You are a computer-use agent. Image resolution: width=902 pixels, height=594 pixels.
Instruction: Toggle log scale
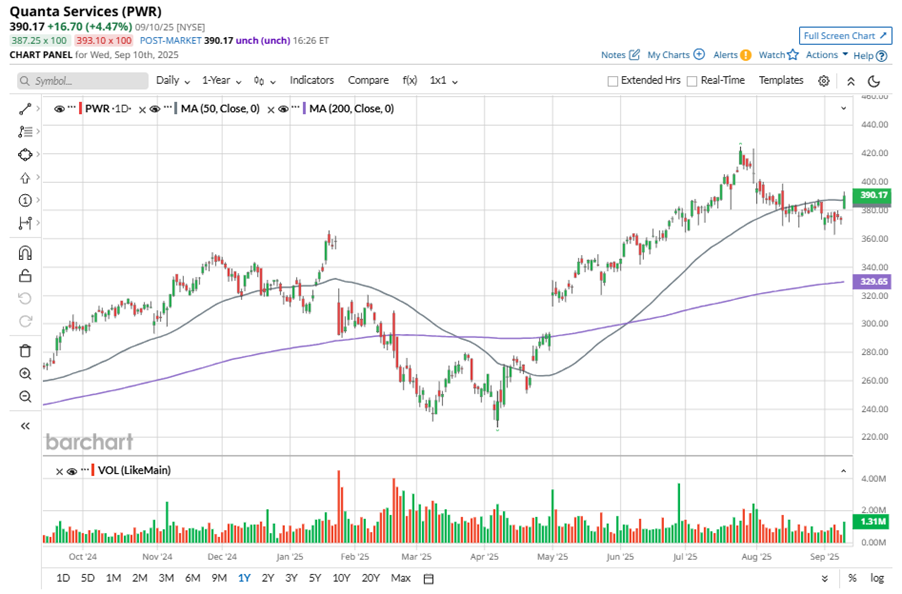[x=877, y=578]
